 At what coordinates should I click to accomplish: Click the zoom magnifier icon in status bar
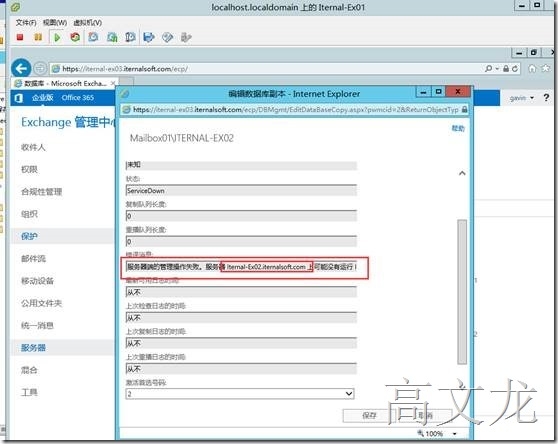[420, 433]
